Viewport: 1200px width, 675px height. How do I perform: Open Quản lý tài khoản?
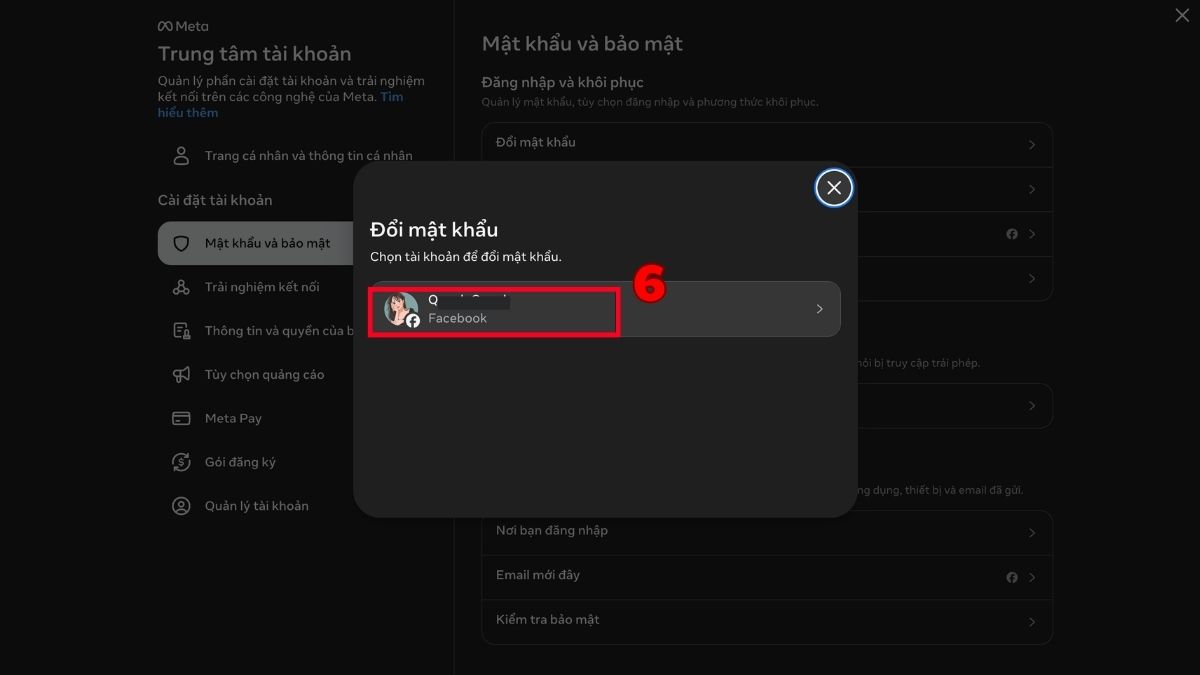click(257, 506)
